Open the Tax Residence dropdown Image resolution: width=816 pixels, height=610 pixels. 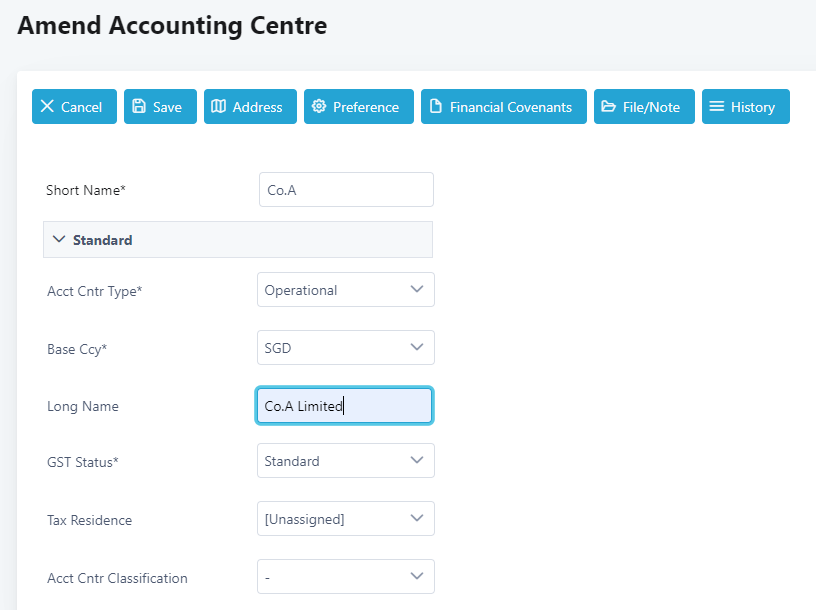(345, 519)
